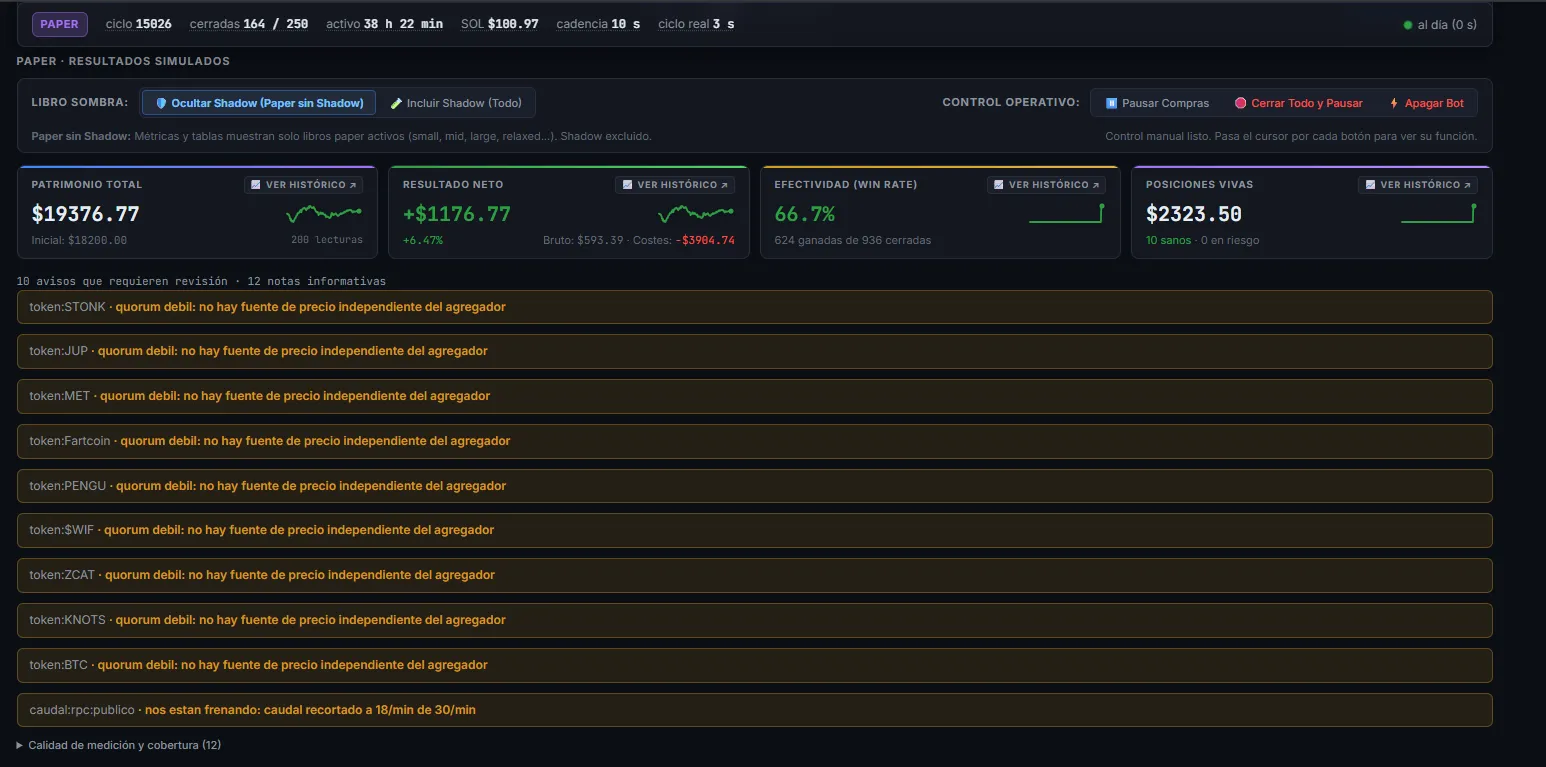Select the token:Fartcoin quorum debil warning
Screen dimensions: 1546x767
tap(755, 441)
